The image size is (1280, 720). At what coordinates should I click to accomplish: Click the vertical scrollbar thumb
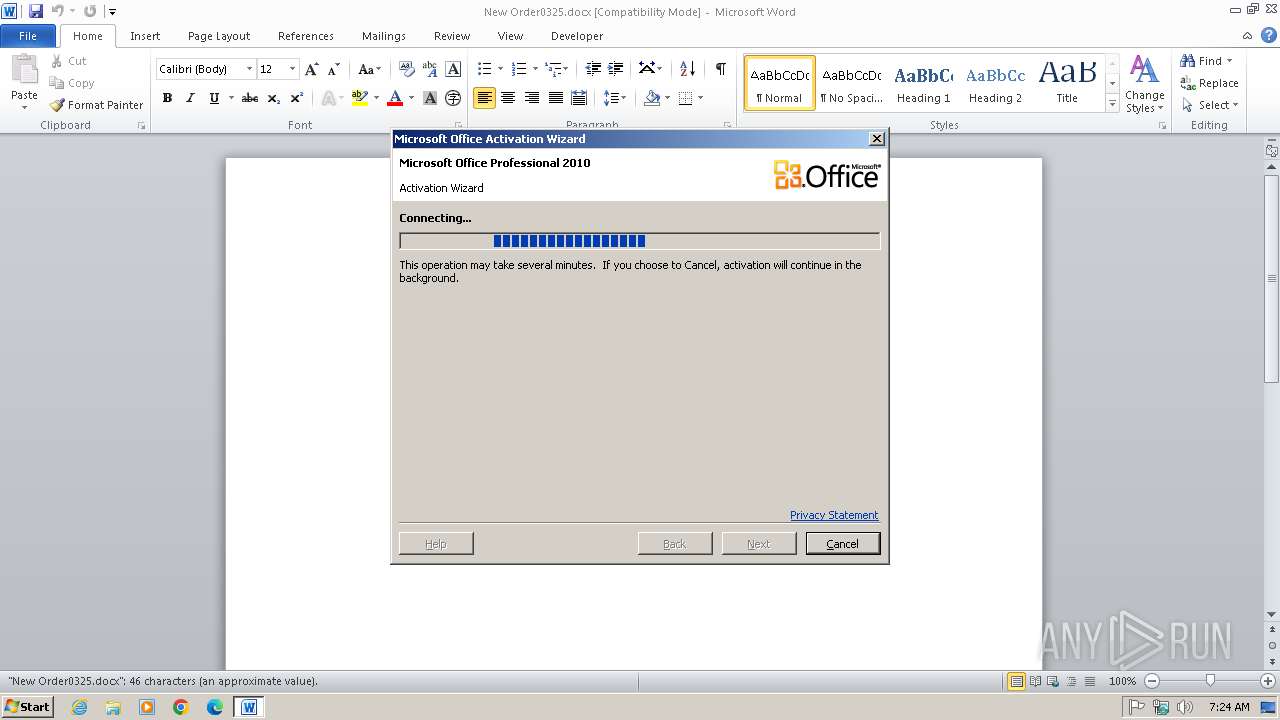point(1272,277)
